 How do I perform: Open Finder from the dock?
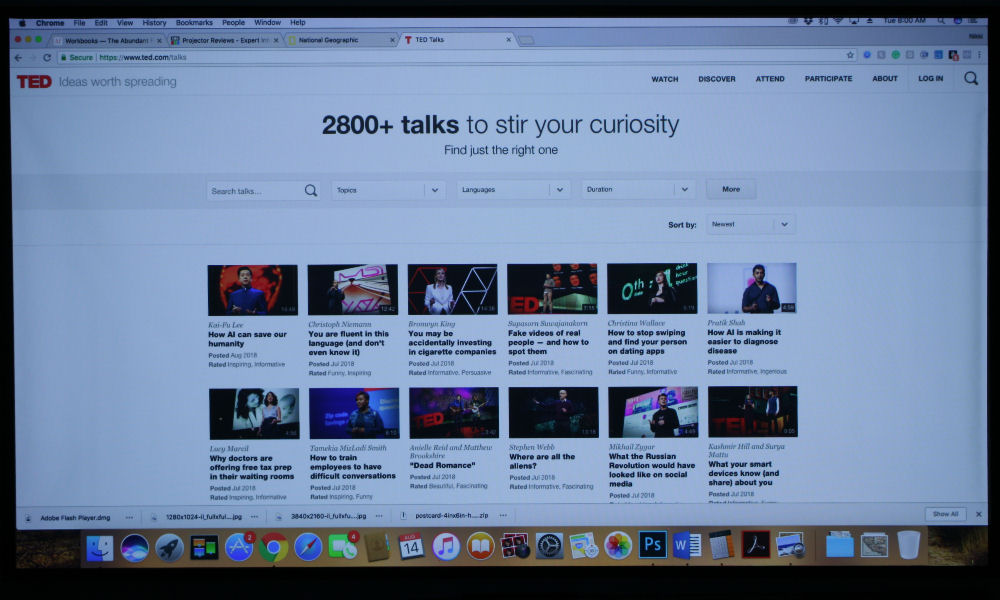(x=100, y=548)
